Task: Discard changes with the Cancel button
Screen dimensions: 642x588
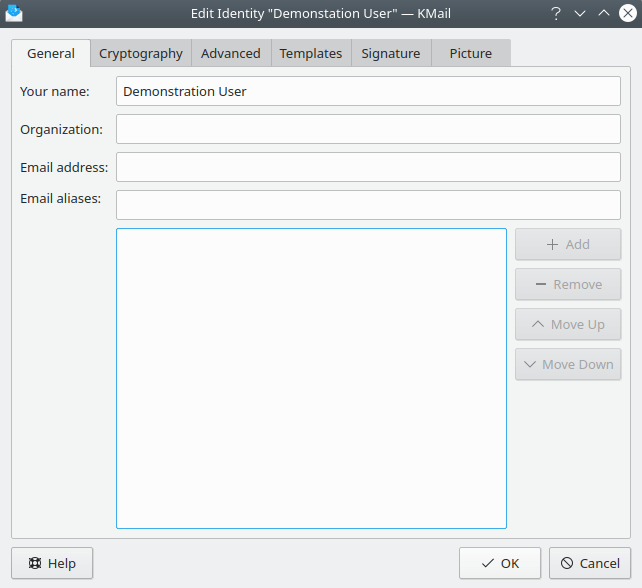Action: point(590,563)
